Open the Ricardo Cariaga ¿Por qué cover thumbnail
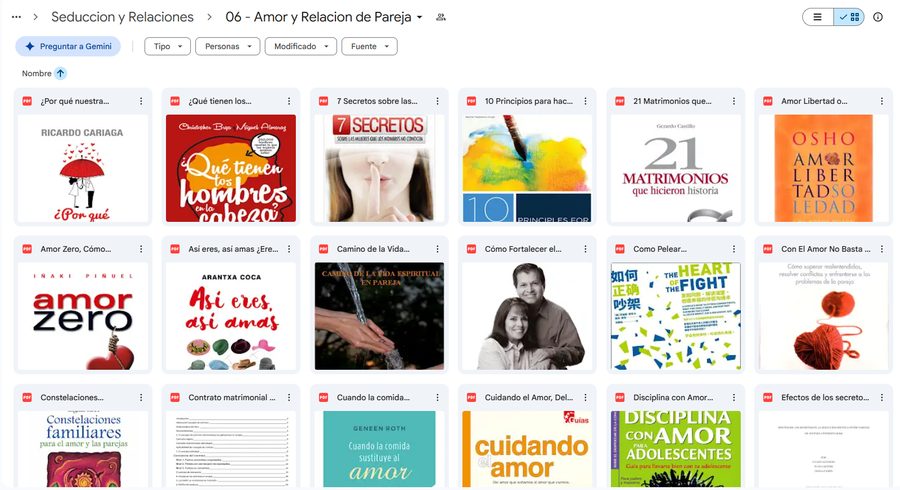The height and width of the screenshot is (490, 900). click(83, 168)
